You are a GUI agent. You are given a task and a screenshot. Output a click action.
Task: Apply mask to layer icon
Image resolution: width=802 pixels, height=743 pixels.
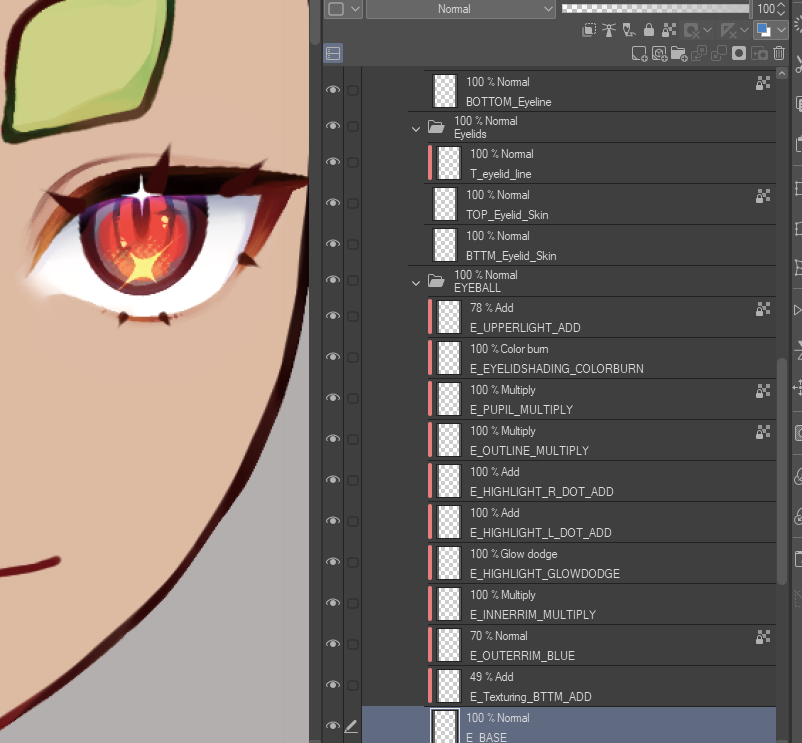click(759, 54)
